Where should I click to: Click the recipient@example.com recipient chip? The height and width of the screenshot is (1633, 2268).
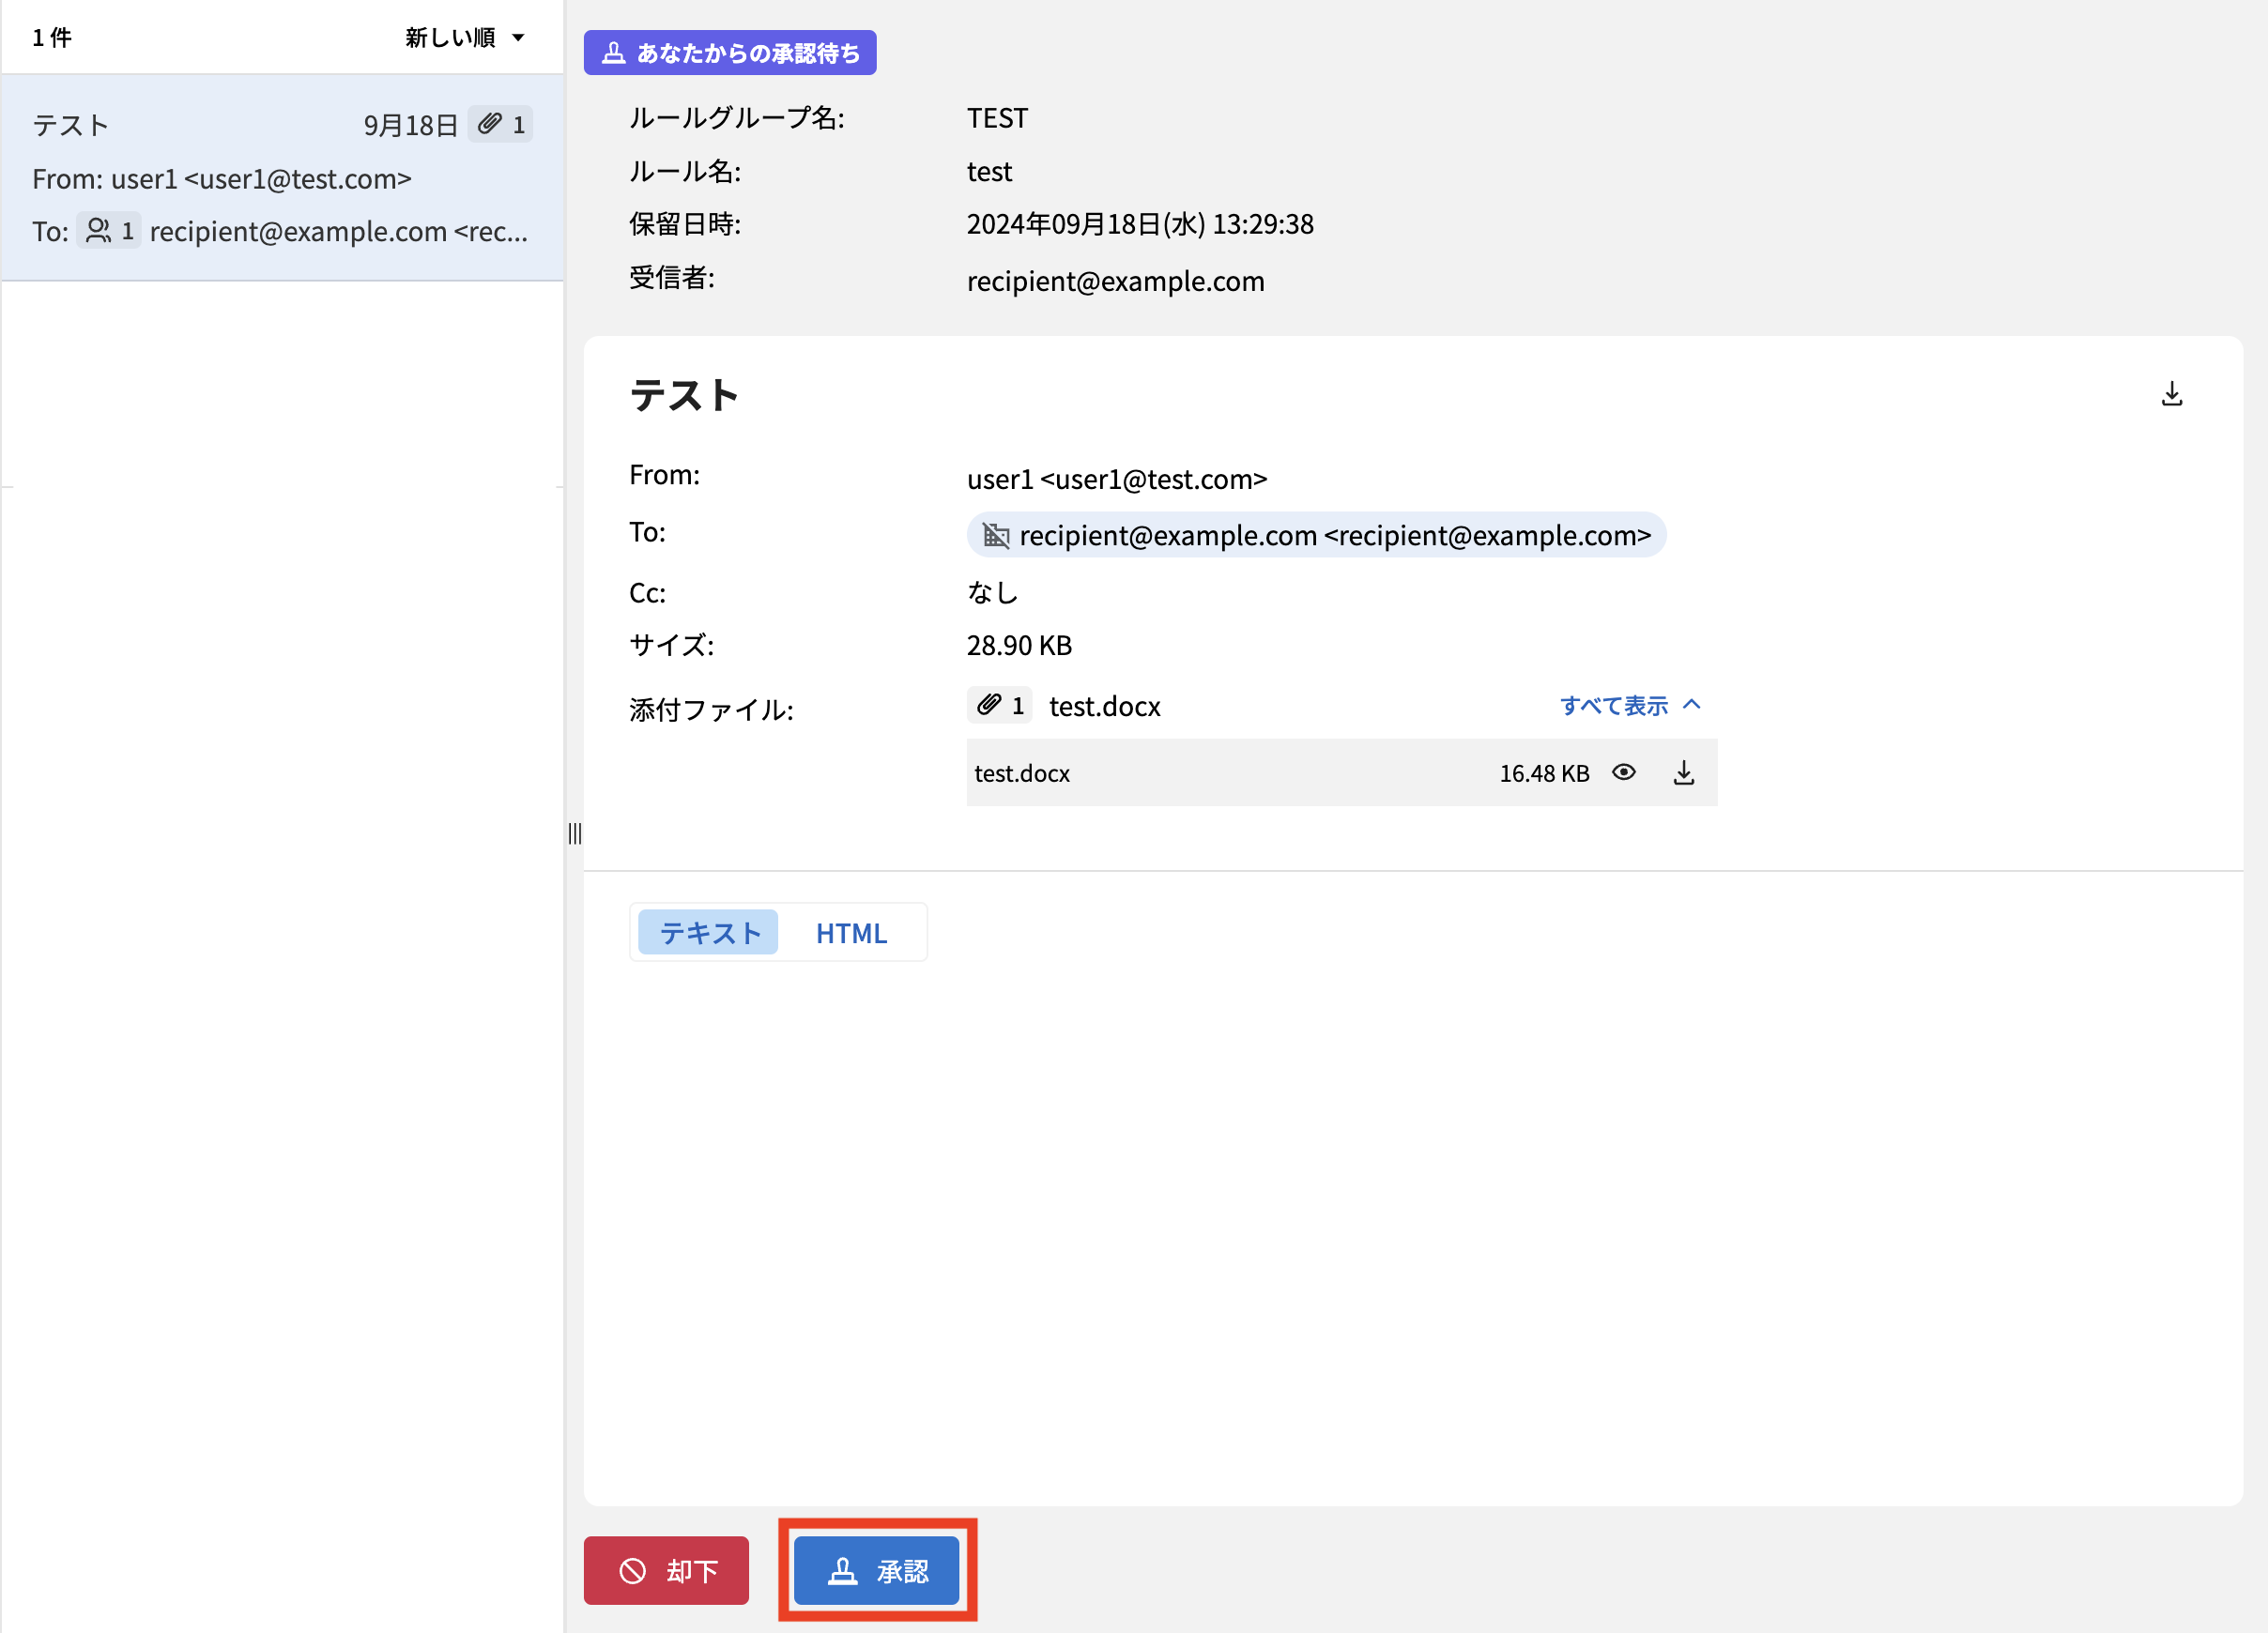pos(1316,535)
